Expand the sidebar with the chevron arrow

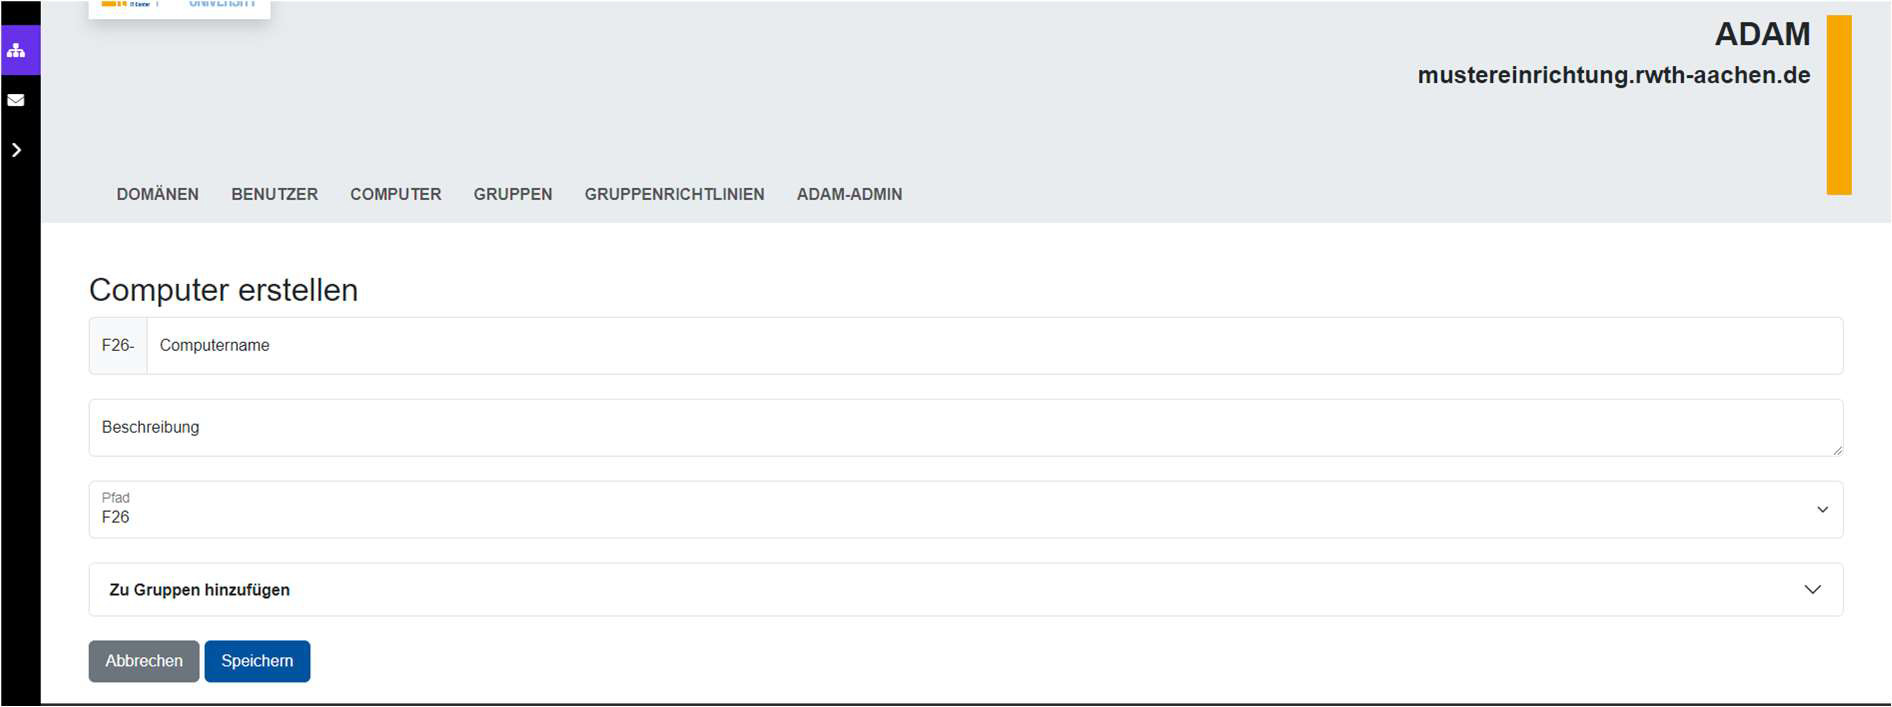[17, 150]
